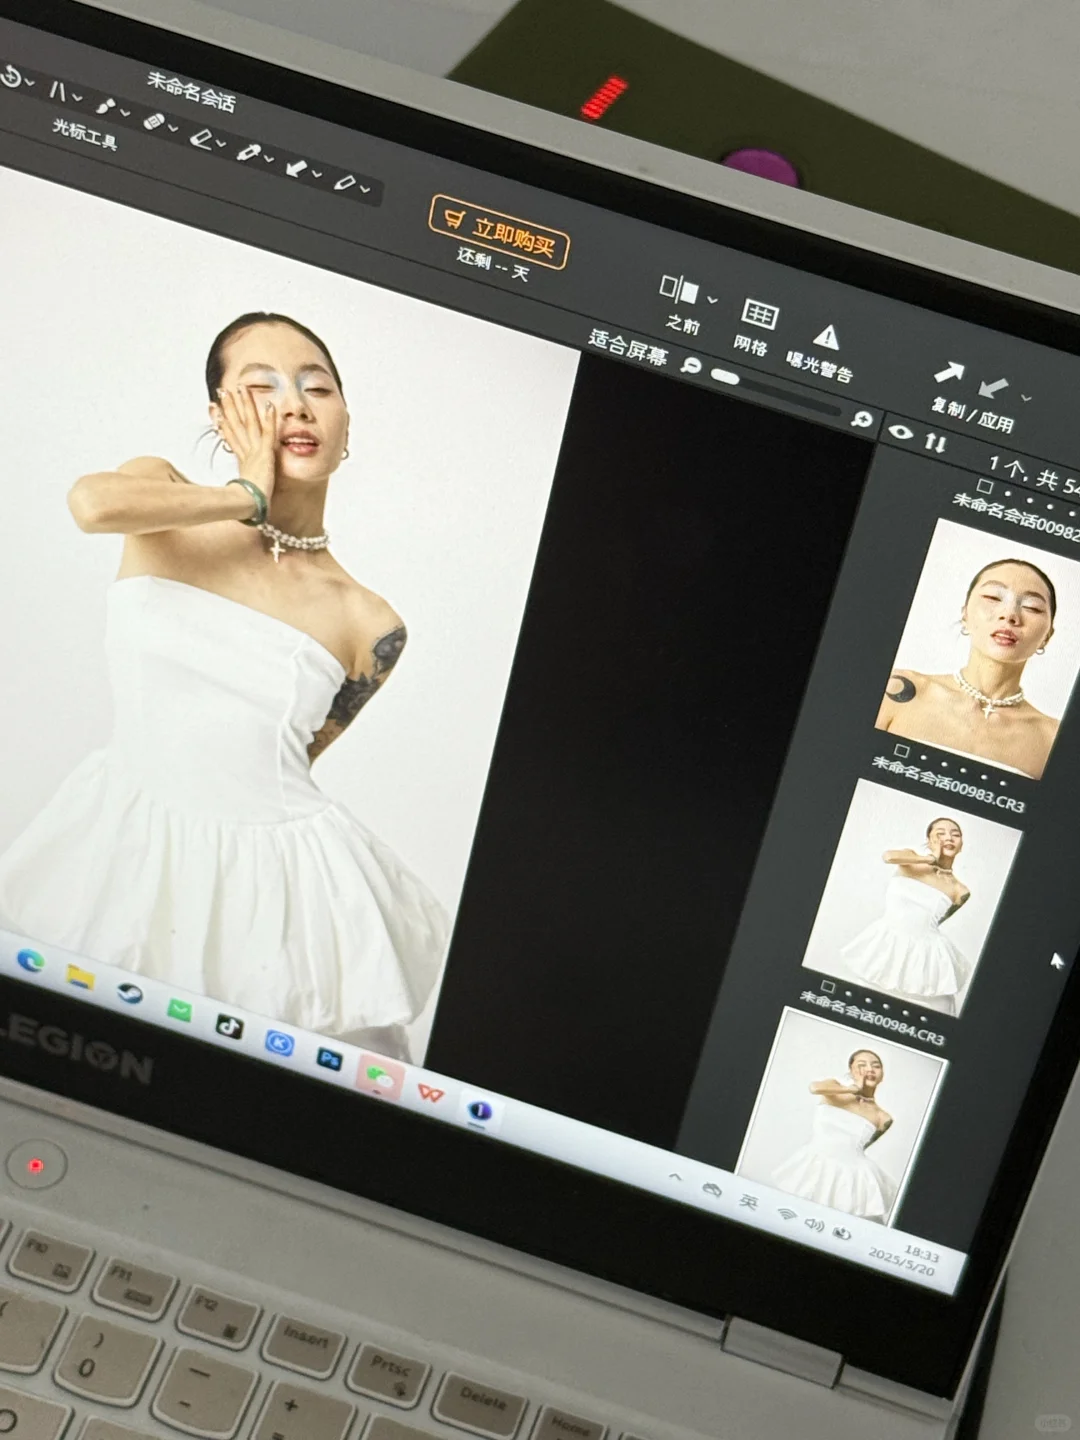The image size is (1080, 1440).
Task: Click the 还剩 -- 天 trial text
Action: click(492, 263)
